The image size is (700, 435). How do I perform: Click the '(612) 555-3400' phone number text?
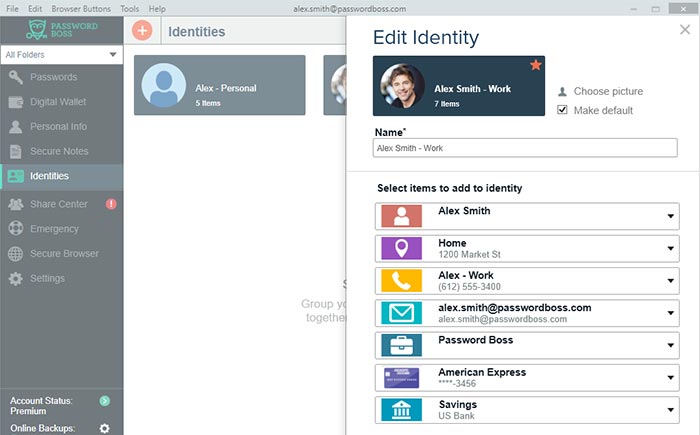[469, 287]
